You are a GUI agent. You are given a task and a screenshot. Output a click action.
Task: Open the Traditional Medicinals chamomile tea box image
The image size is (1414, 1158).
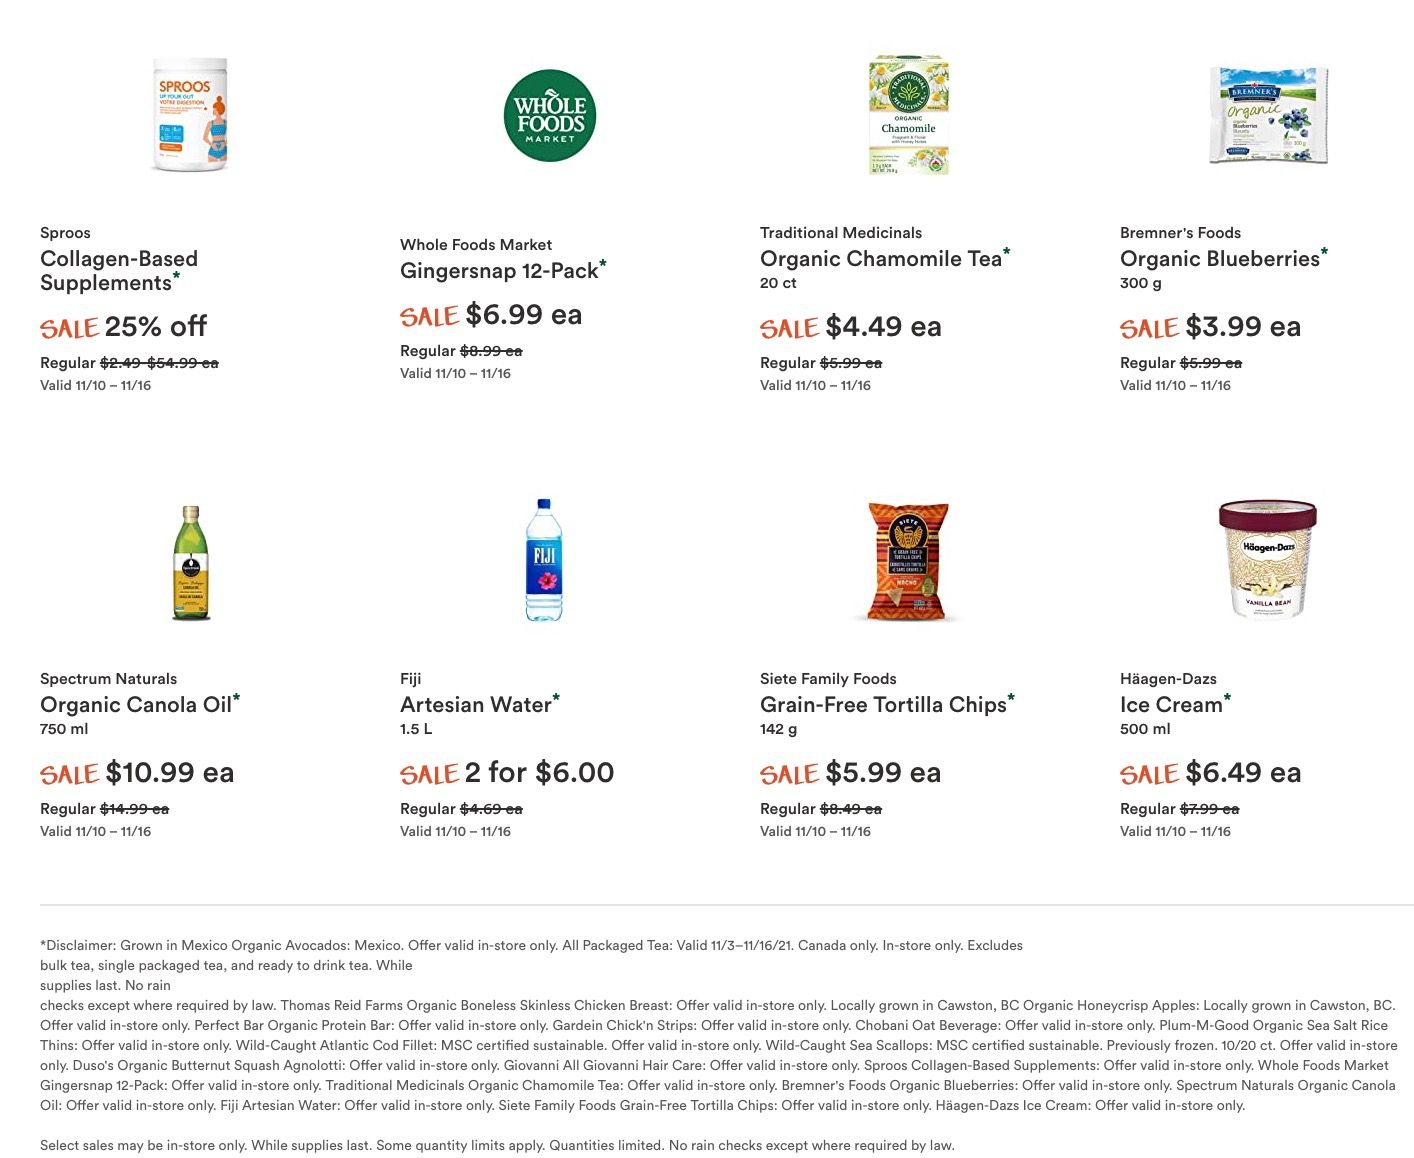[908, 115]
